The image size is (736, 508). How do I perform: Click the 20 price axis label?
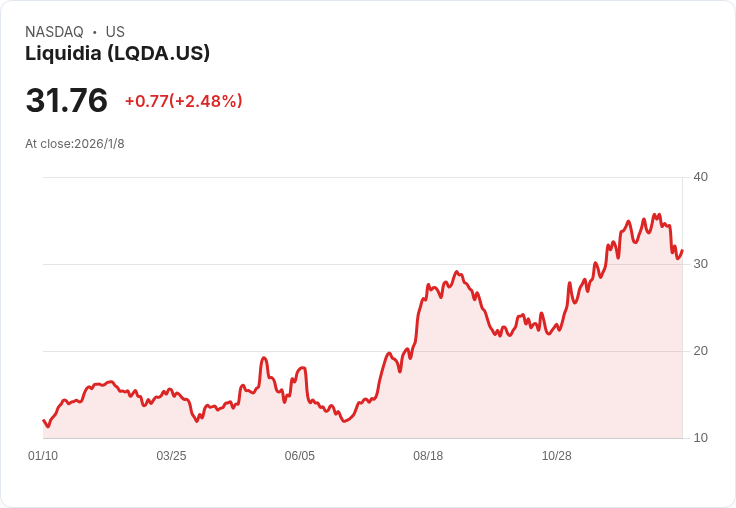[x=700, y=351]
